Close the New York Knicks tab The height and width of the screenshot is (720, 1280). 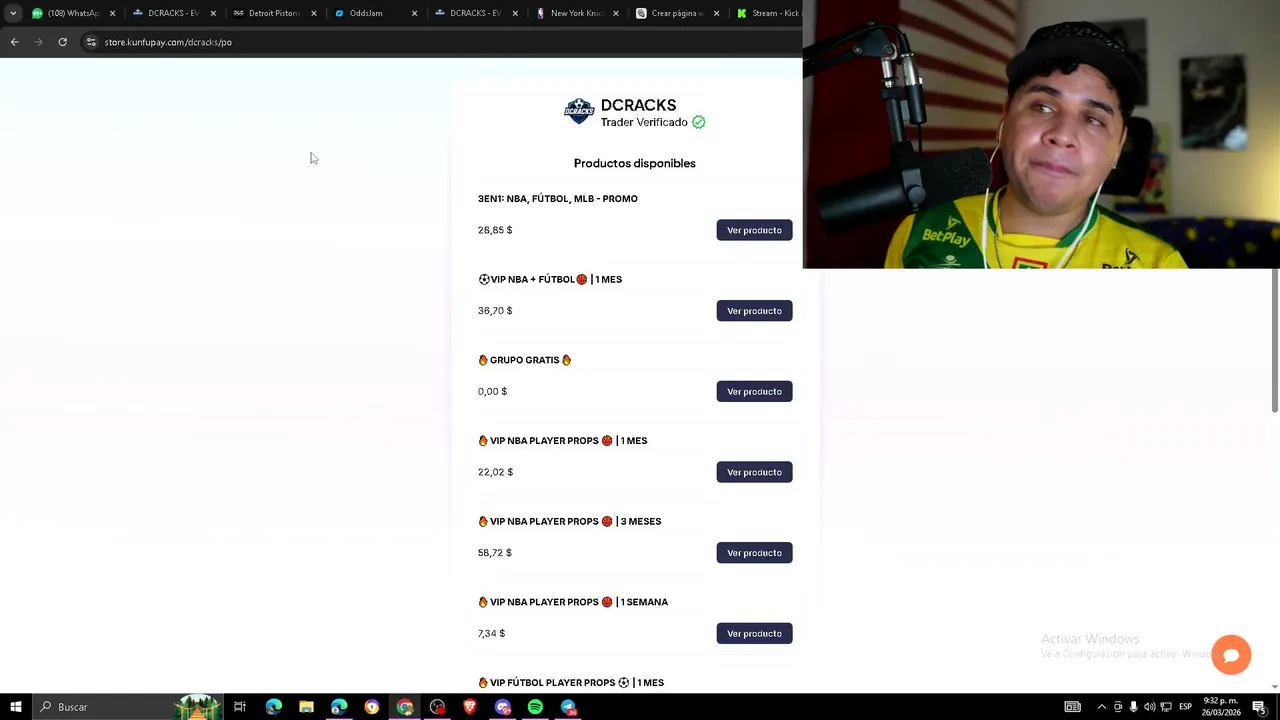coord(616,13)
